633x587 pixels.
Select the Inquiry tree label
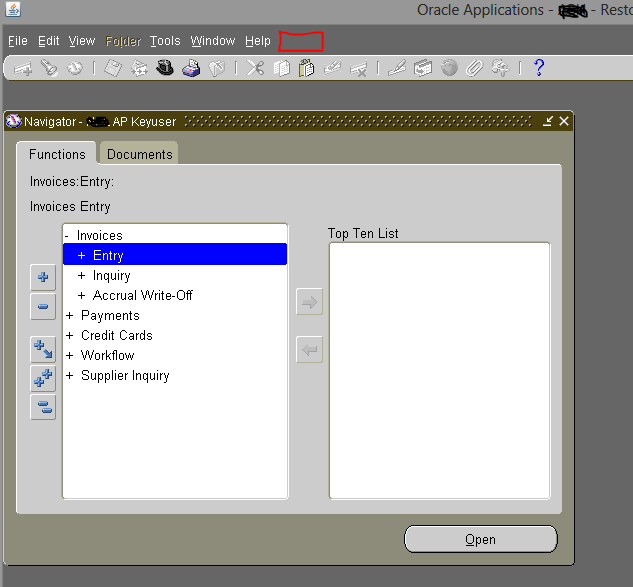(x=111, y=276)
